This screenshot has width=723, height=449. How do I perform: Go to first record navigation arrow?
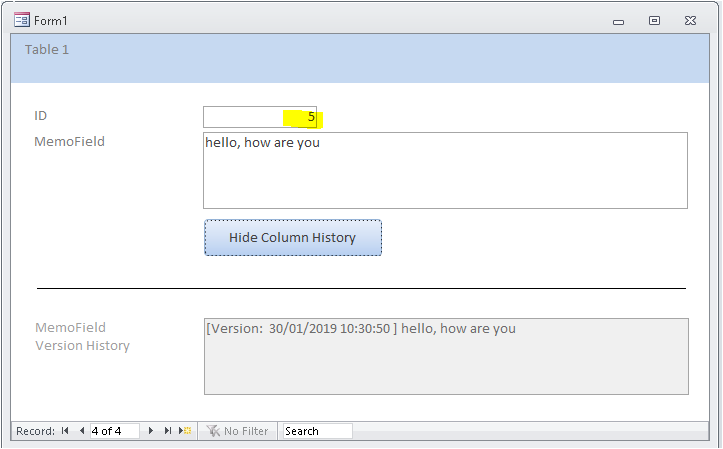pos(65,431)
